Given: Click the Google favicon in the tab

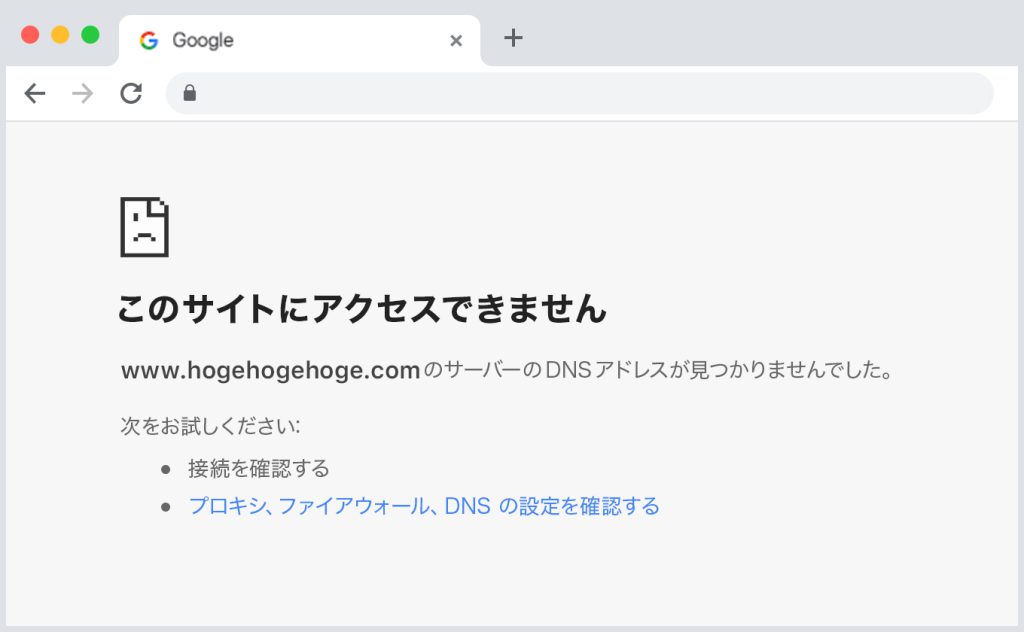Looking at the screenshot, I should point(149,40).
